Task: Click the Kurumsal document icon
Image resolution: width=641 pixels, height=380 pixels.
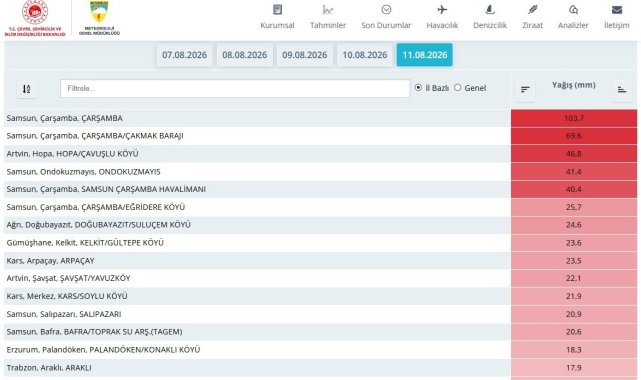Action: pos(277,10)
